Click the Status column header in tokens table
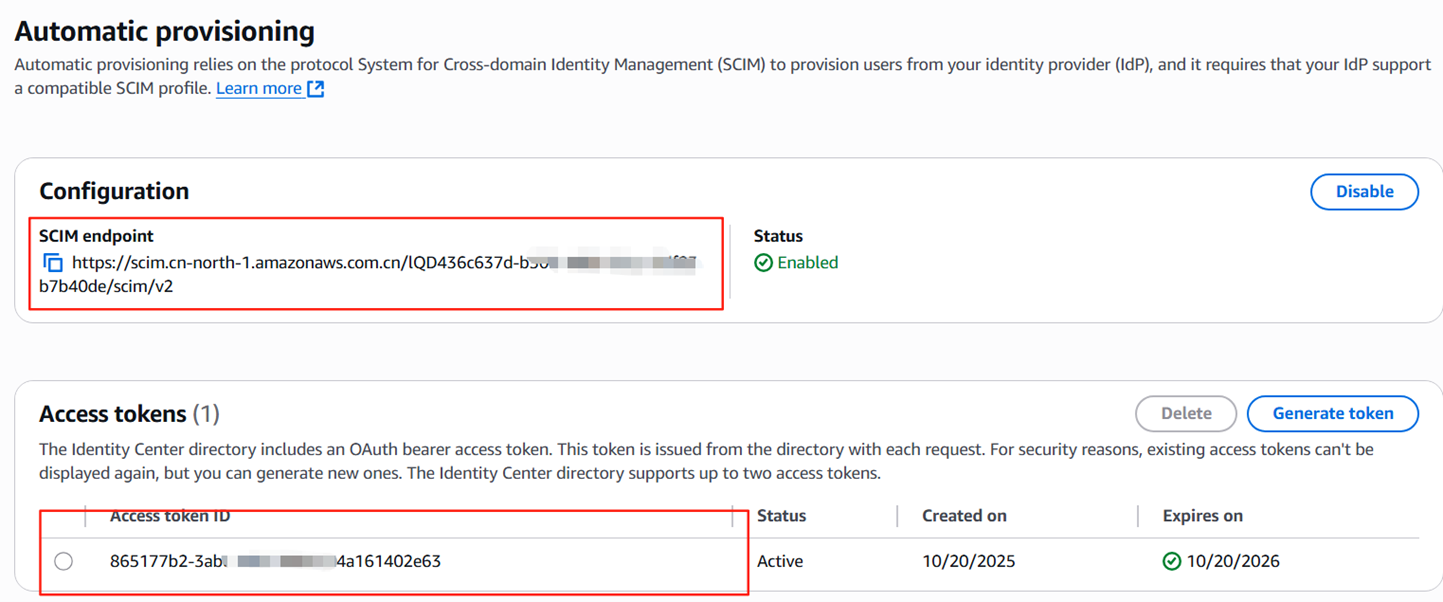Screen dimensions: 1443x602 pos(781,516)
